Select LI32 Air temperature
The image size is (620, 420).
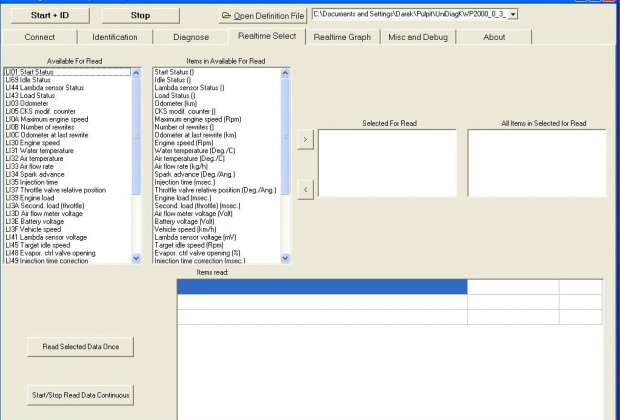point(67,159)
